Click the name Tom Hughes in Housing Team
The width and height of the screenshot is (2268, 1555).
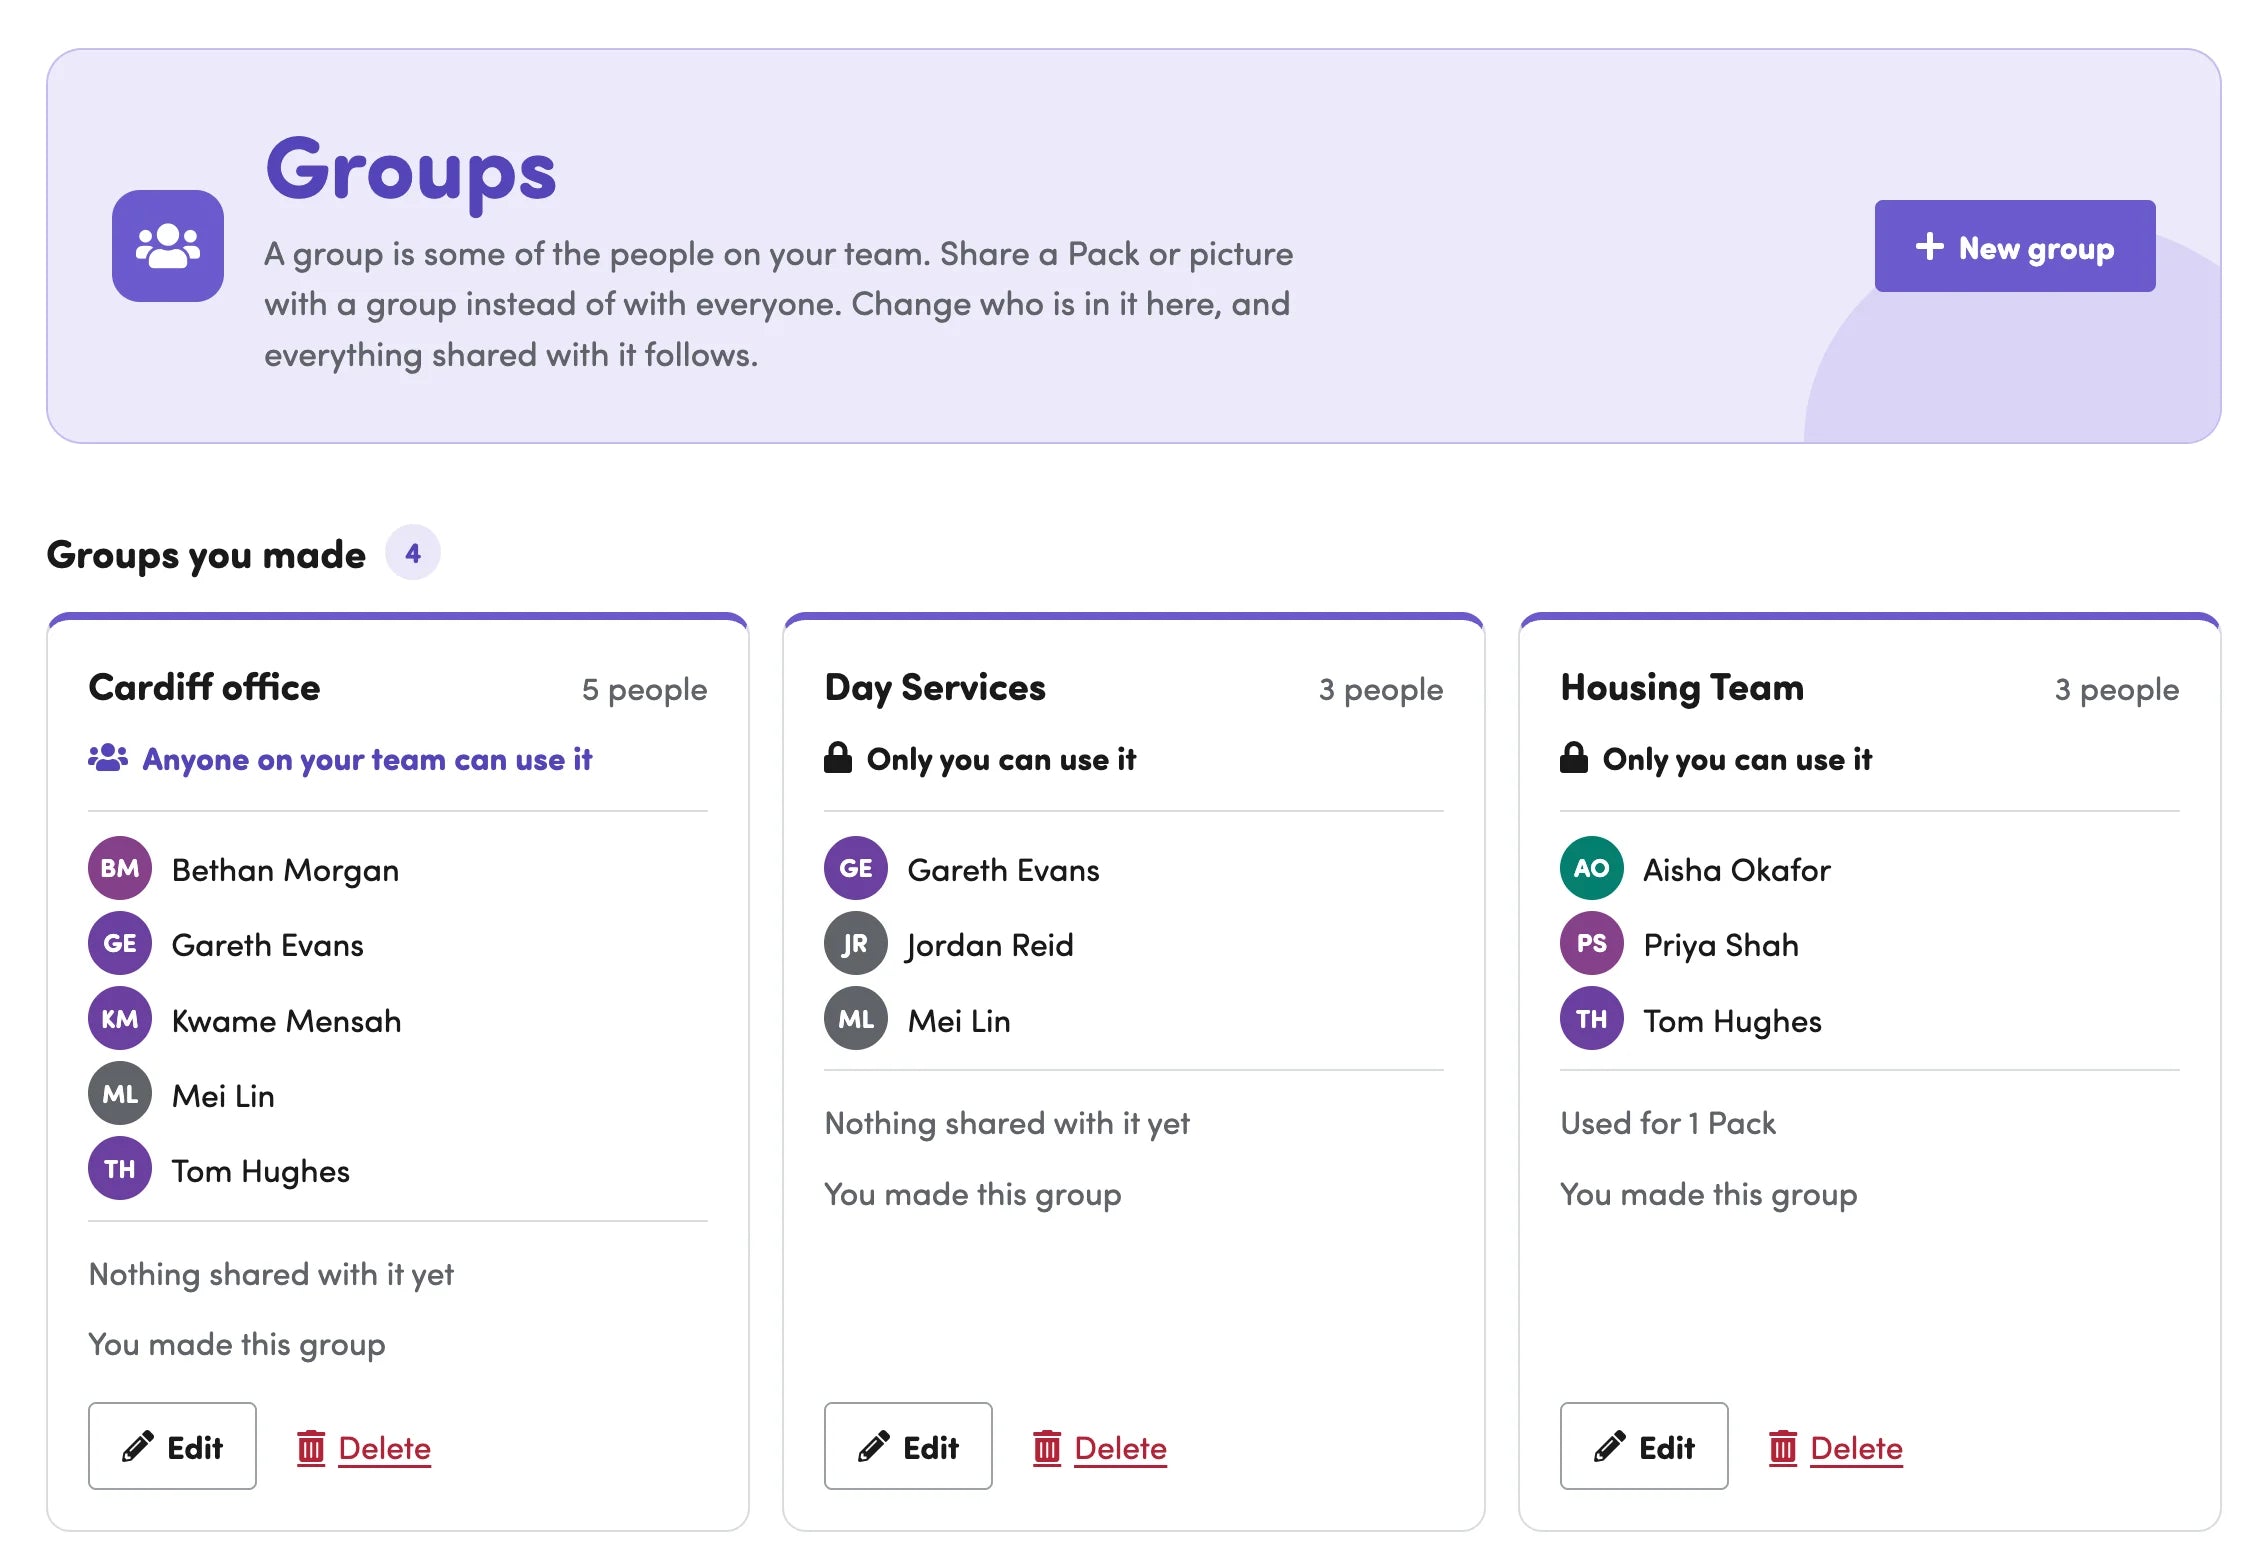click(x=1732, y=1022)
